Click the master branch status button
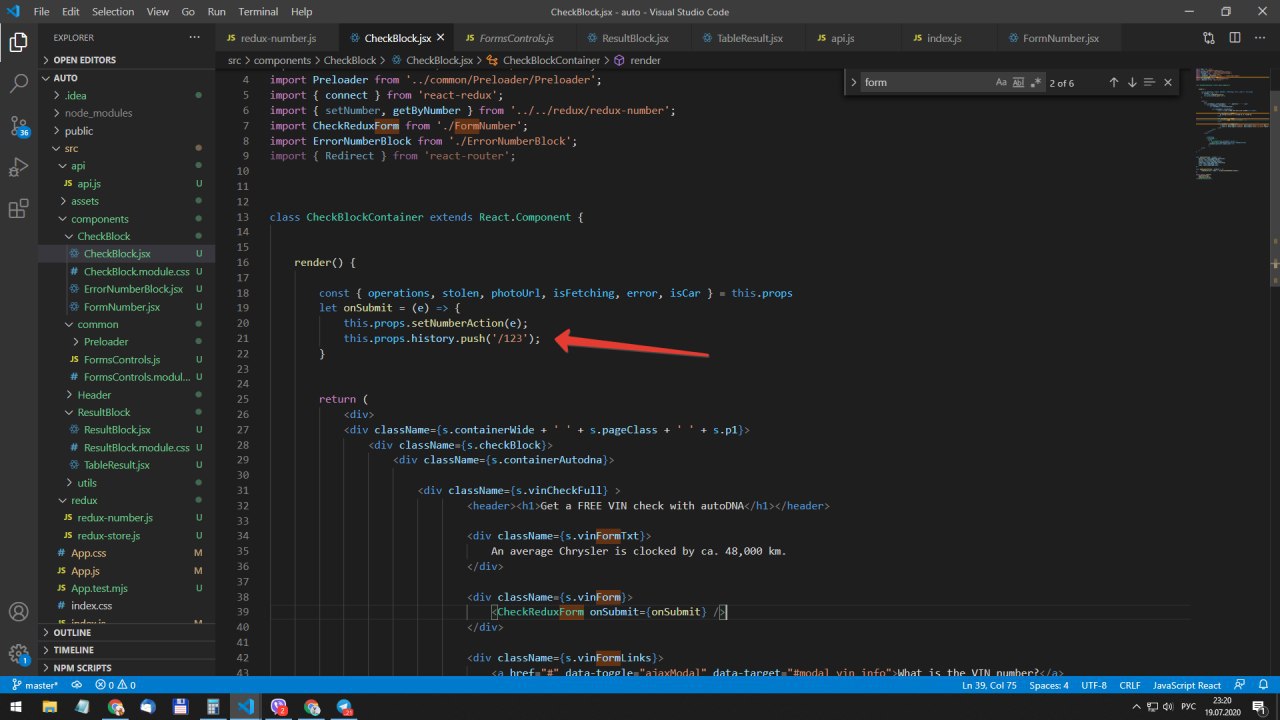Screen dimensions: 1280x720 click(x=34, y=685)
